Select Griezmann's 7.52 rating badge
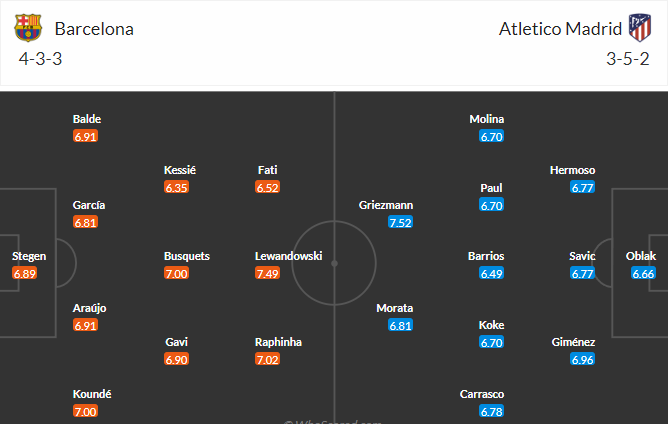The width and height of the screenshot is (668, 424). click(400, 222)
